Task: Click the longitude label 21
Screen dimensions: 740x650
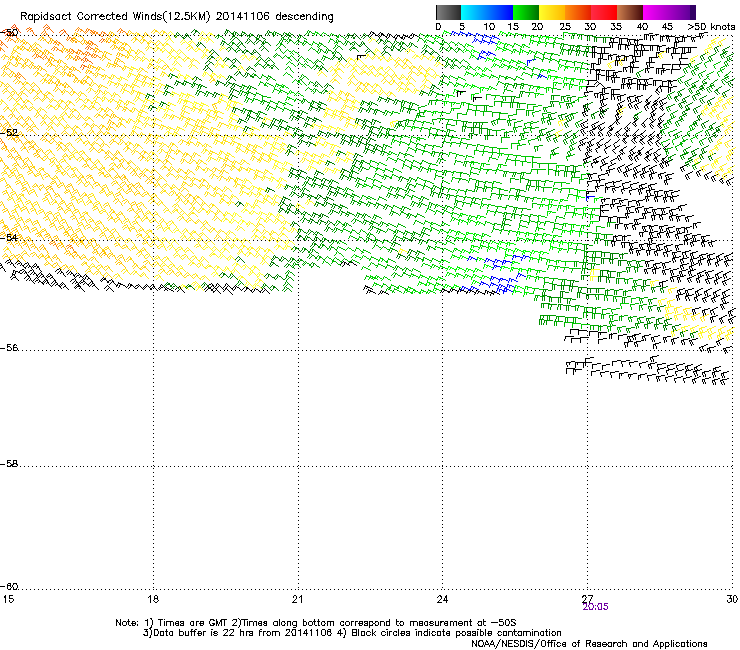Action: (297, 599)
